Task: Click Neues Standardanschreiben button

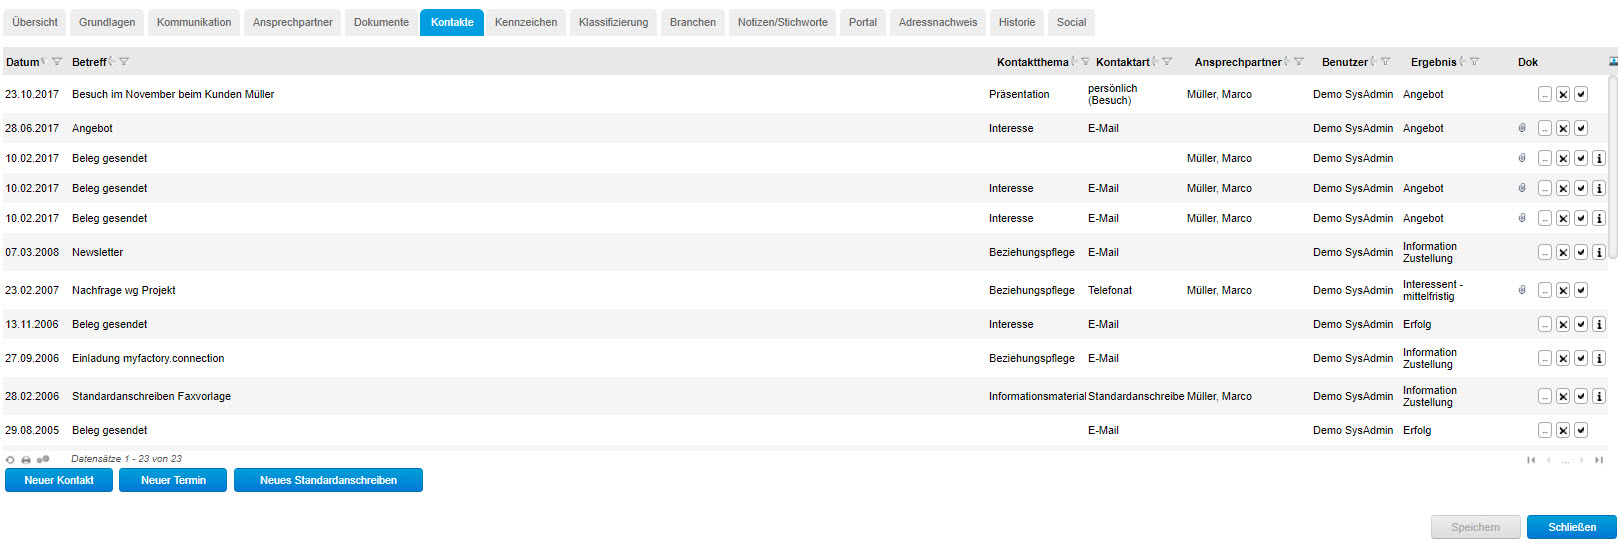Action: click(328, 480)
